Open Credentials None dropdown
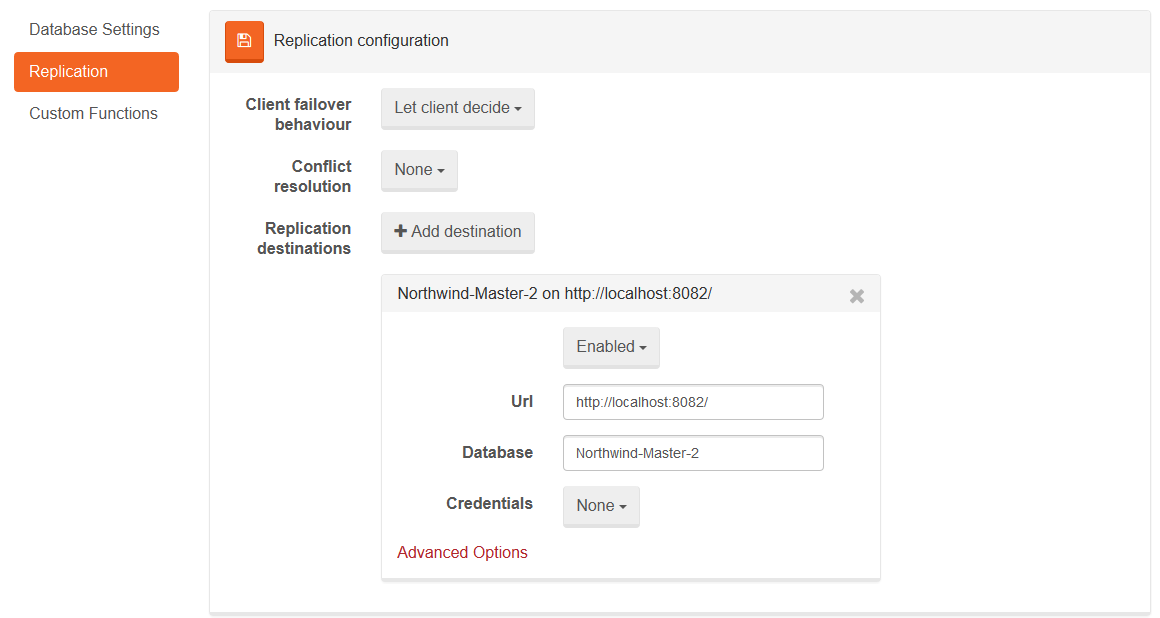The height and width of the screenshot is (618, 1160). coord(601,506)
